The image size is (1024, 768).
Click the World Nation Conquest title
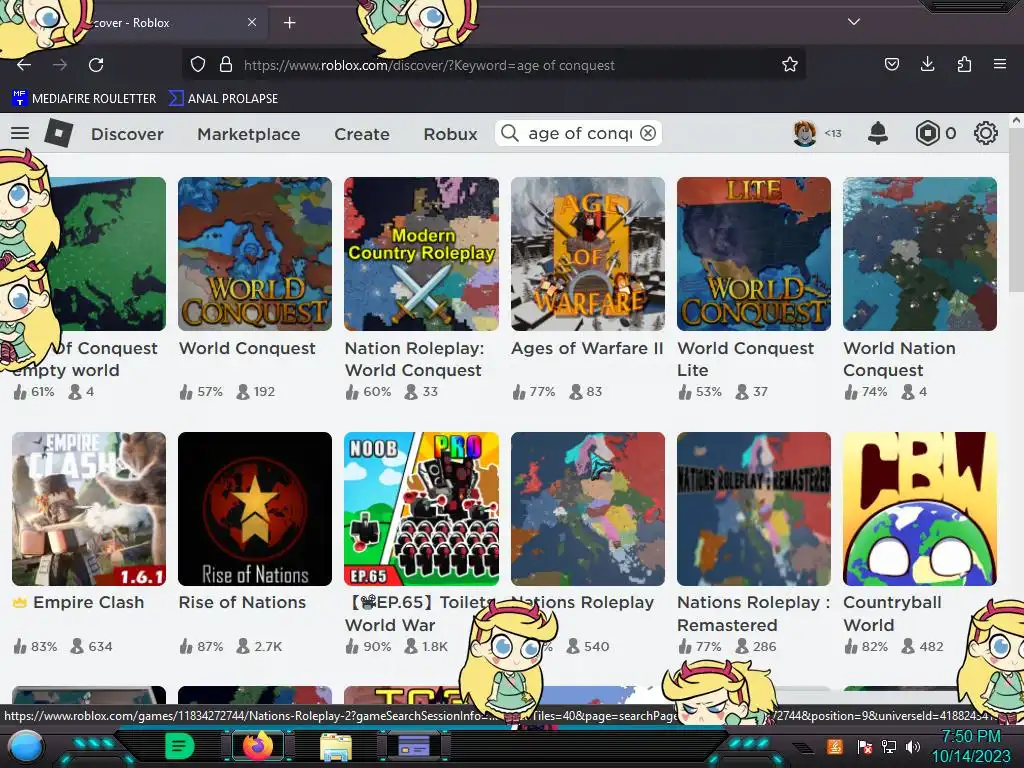click(899, 359)
